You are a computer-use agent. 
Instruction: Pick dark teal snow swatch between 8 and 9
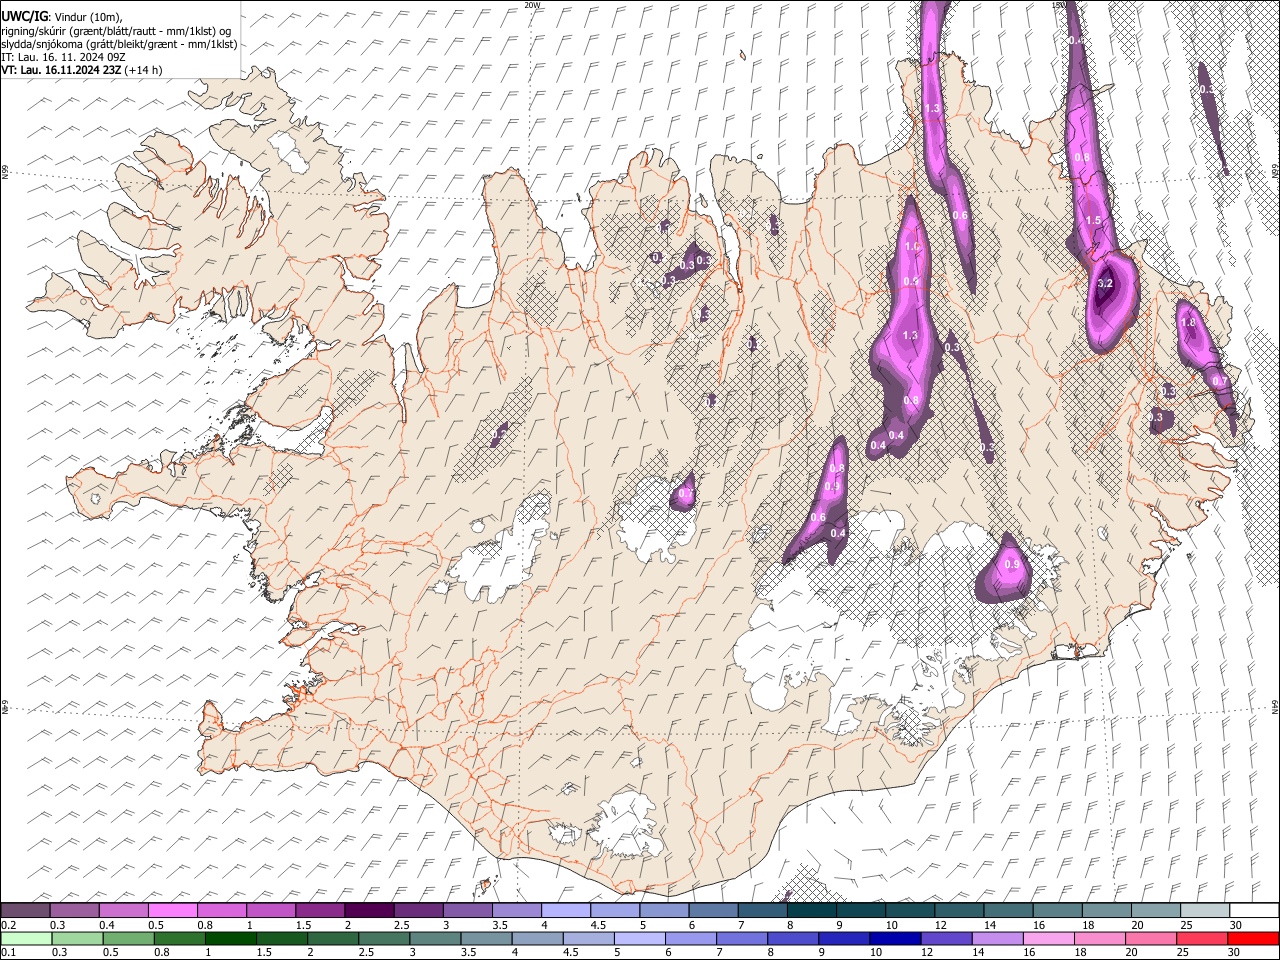point(812,910)
